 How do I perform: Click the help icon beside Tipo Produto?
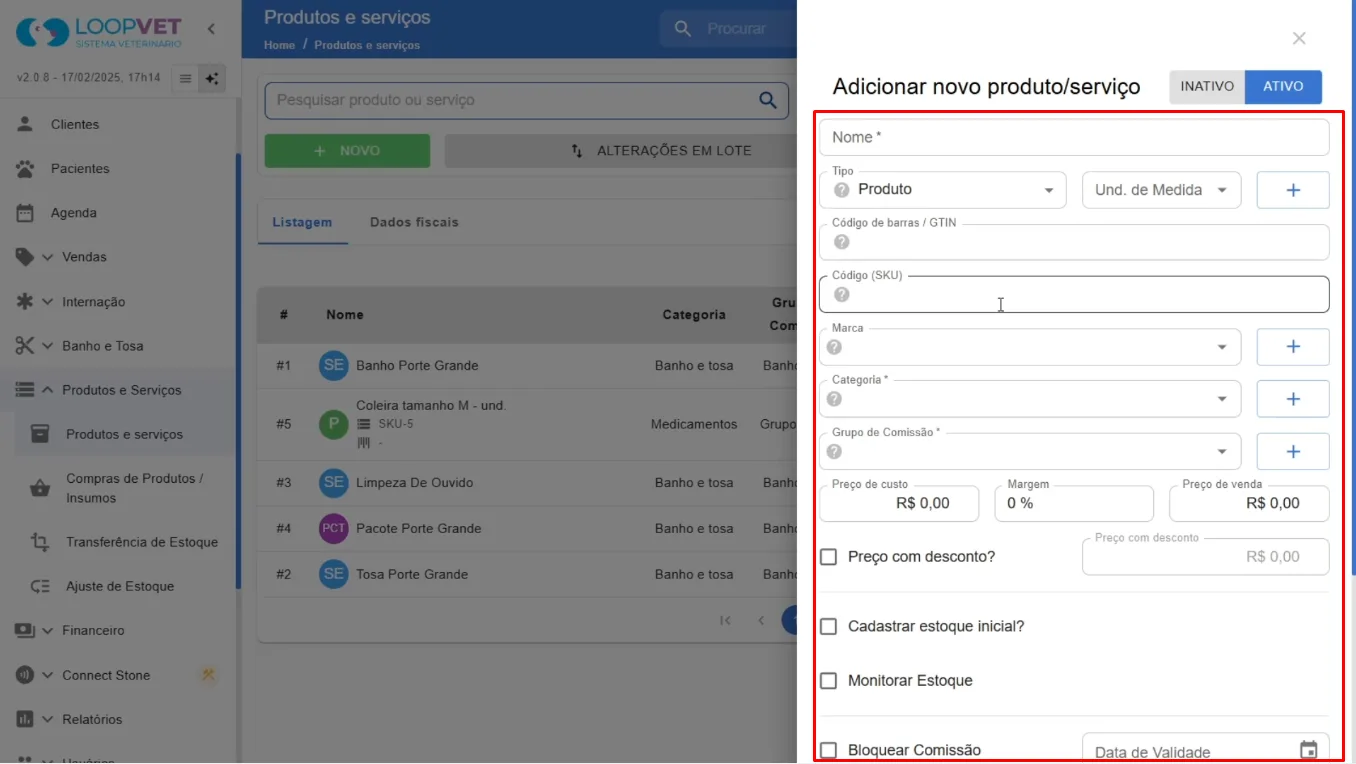841,190
